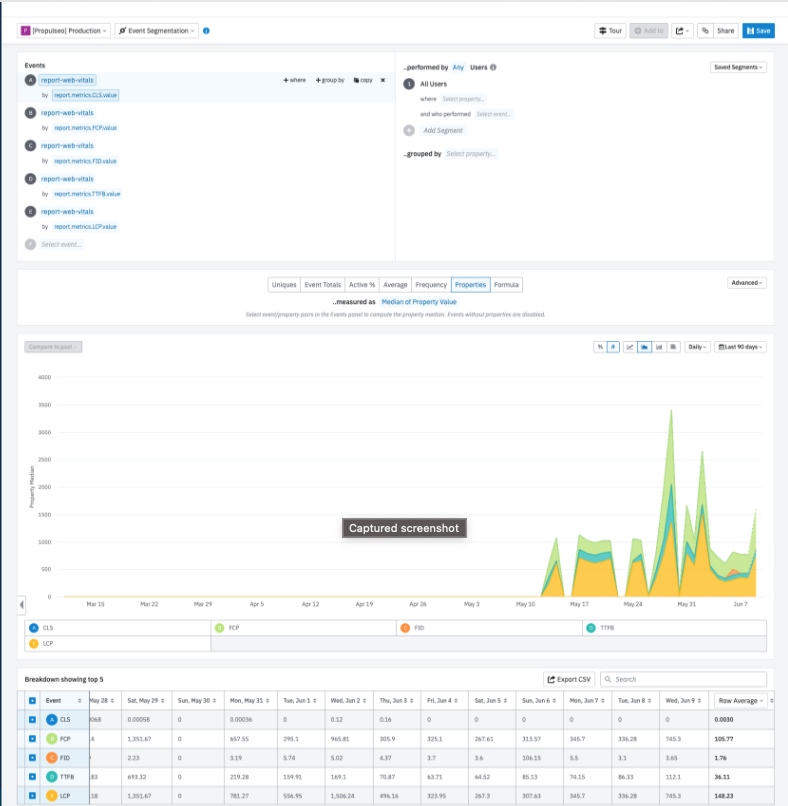Click the Share button
The height and width of the screenshot is (806, 788).
tap(725, 31)
